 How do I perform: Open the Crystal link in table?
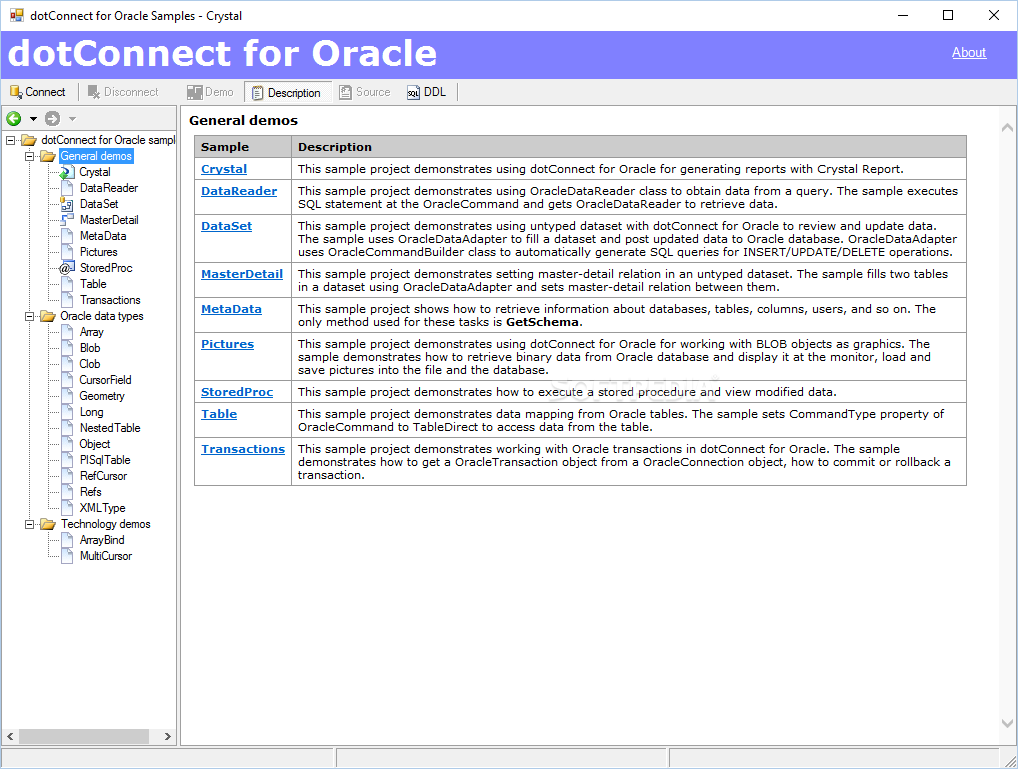point(224,169)
